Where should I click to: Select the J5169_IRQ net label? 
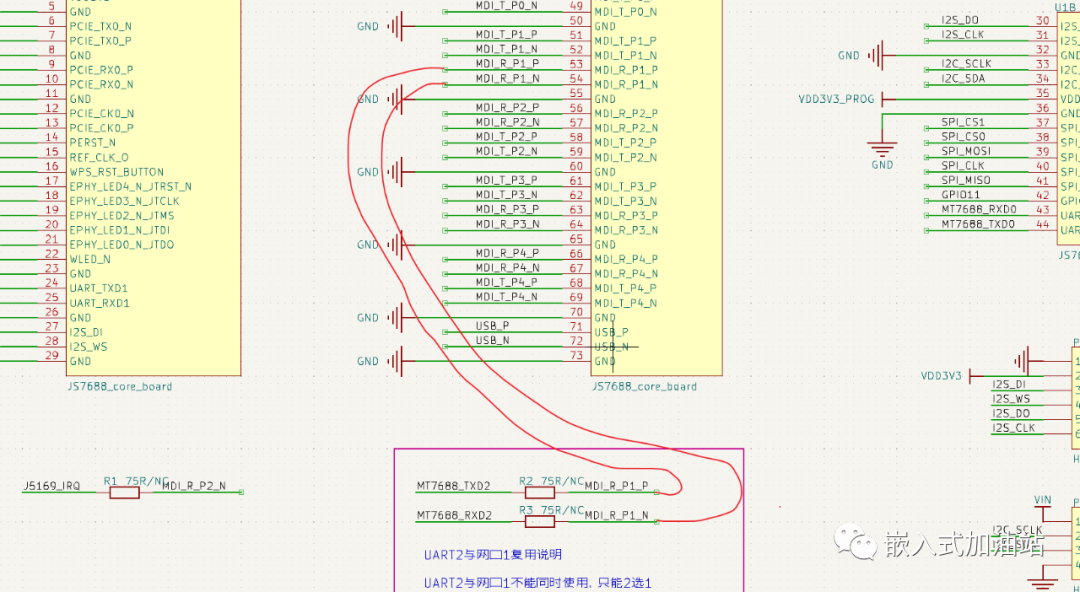51,486
